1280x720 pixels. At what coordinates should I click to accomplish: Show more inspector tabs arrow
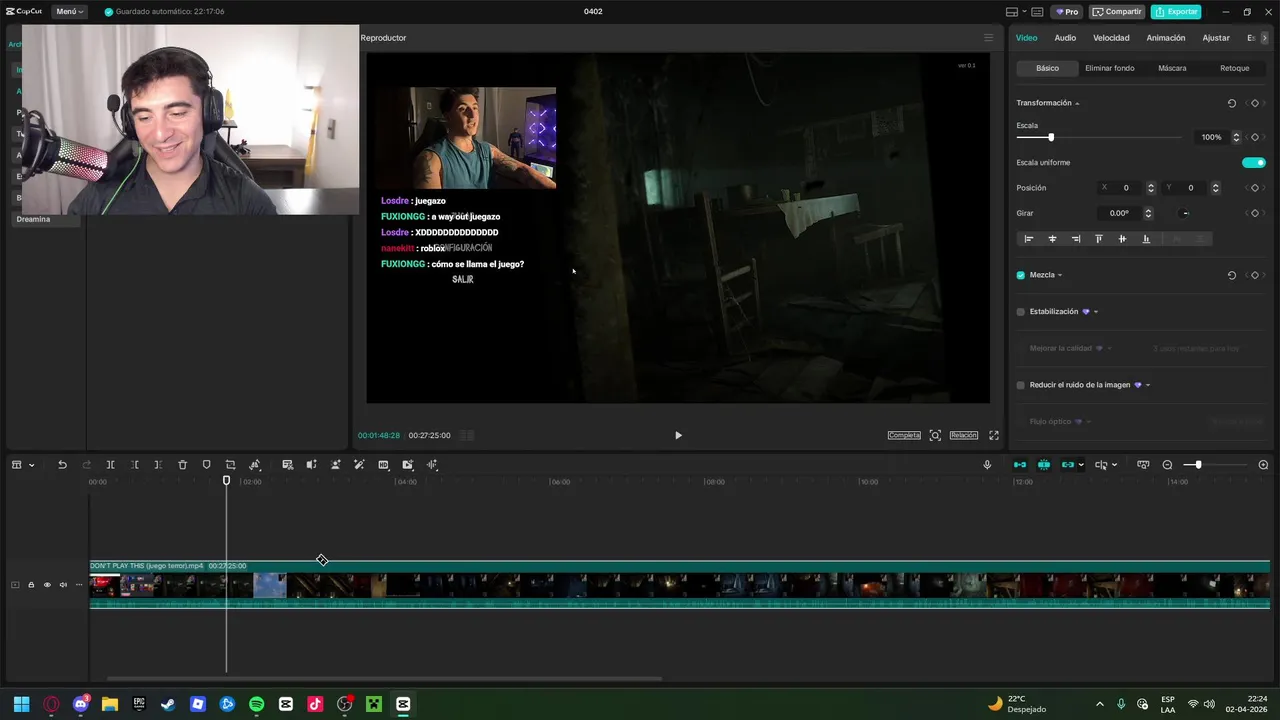1264,38
